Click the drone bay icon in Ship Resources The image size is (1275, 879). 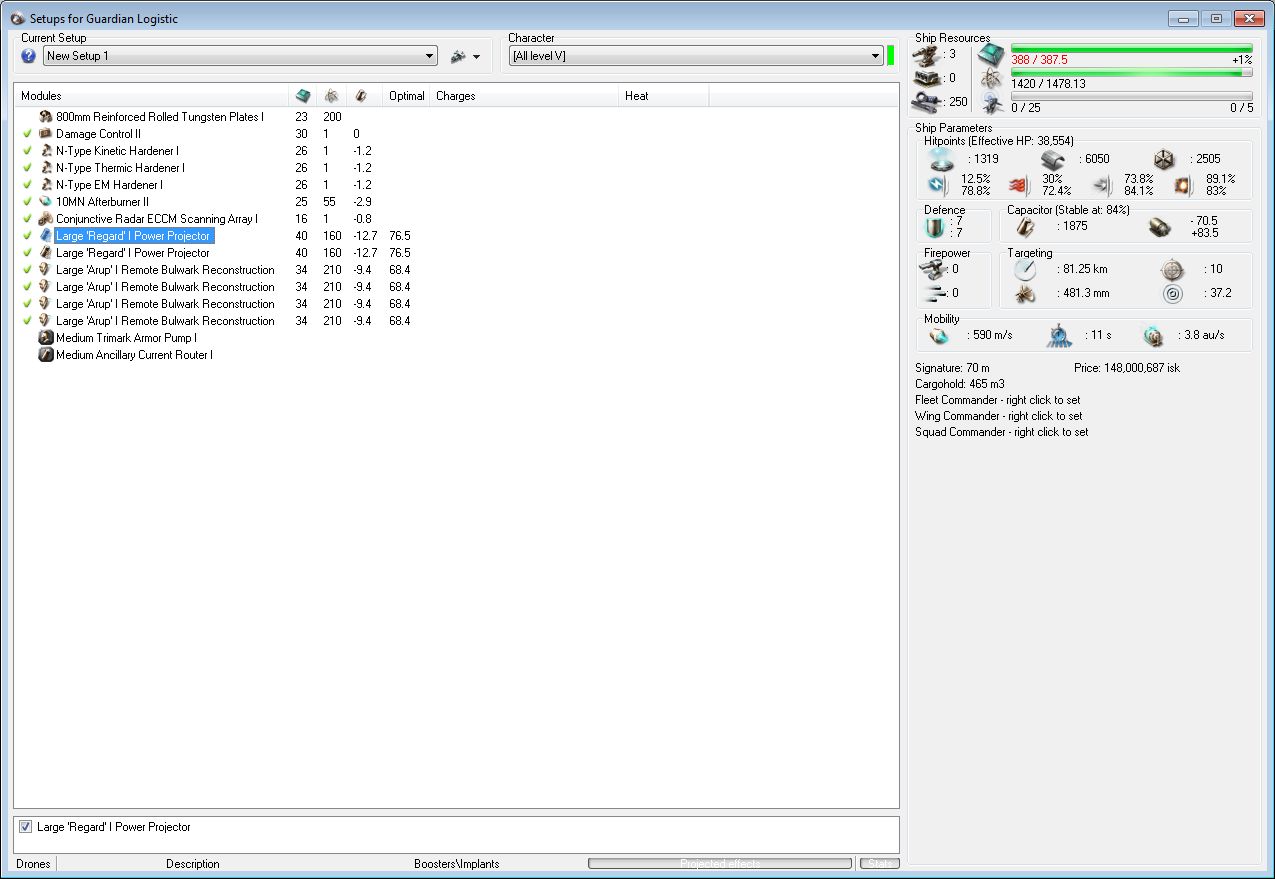(x=991, y=102)
